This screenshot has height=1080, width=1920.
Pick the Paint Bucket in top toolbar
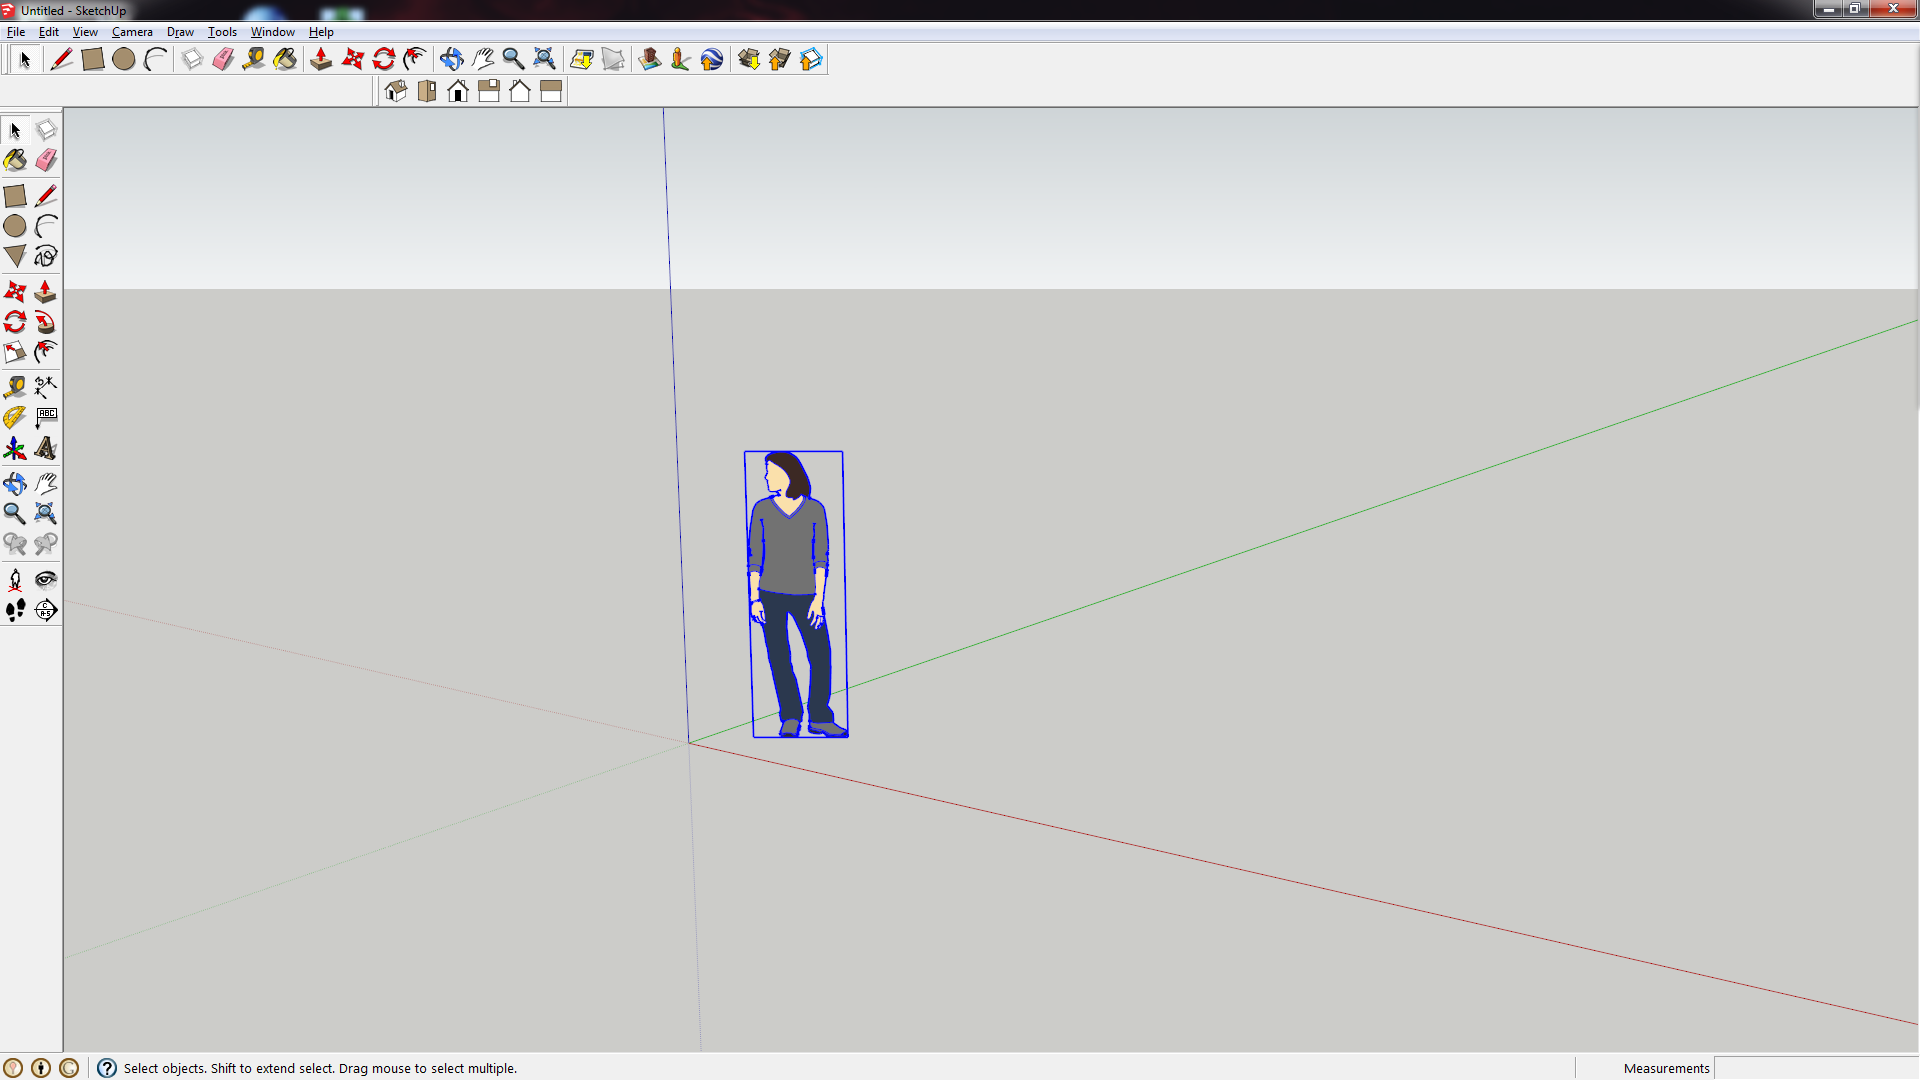click(285, 60)
